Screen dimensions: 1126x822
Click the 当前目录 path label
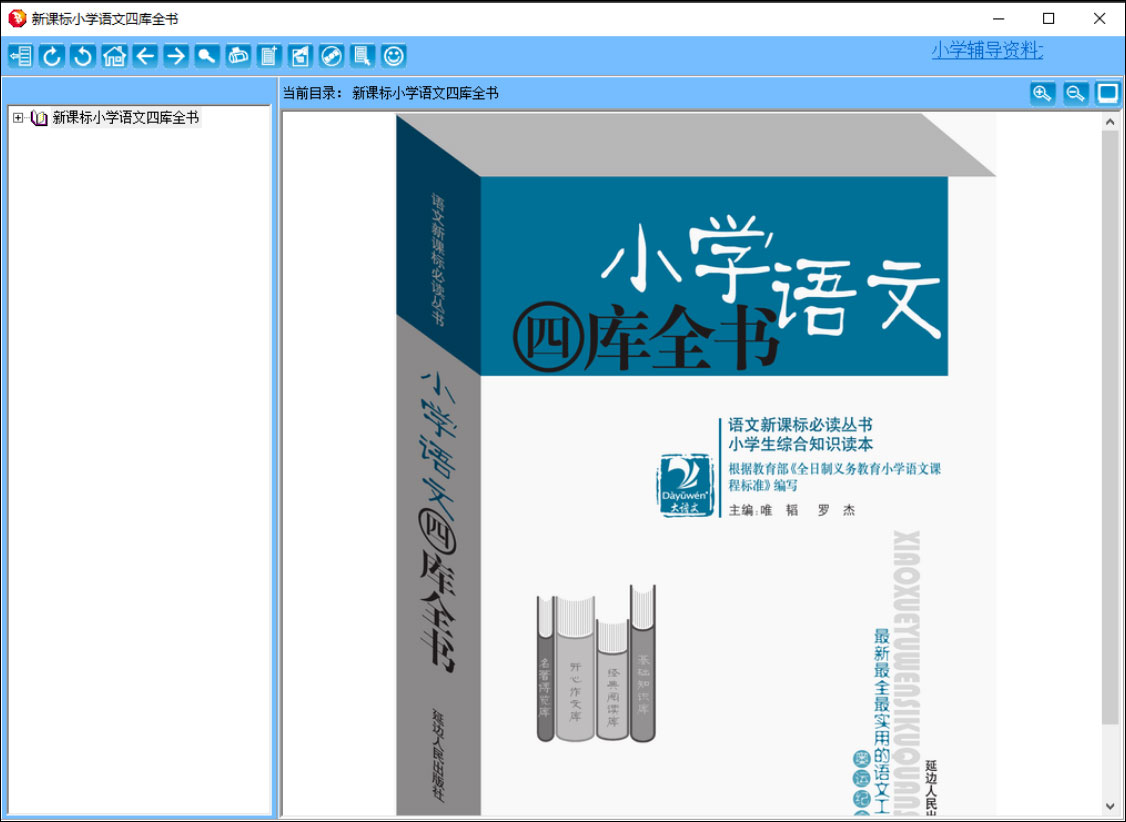point(391,93)
